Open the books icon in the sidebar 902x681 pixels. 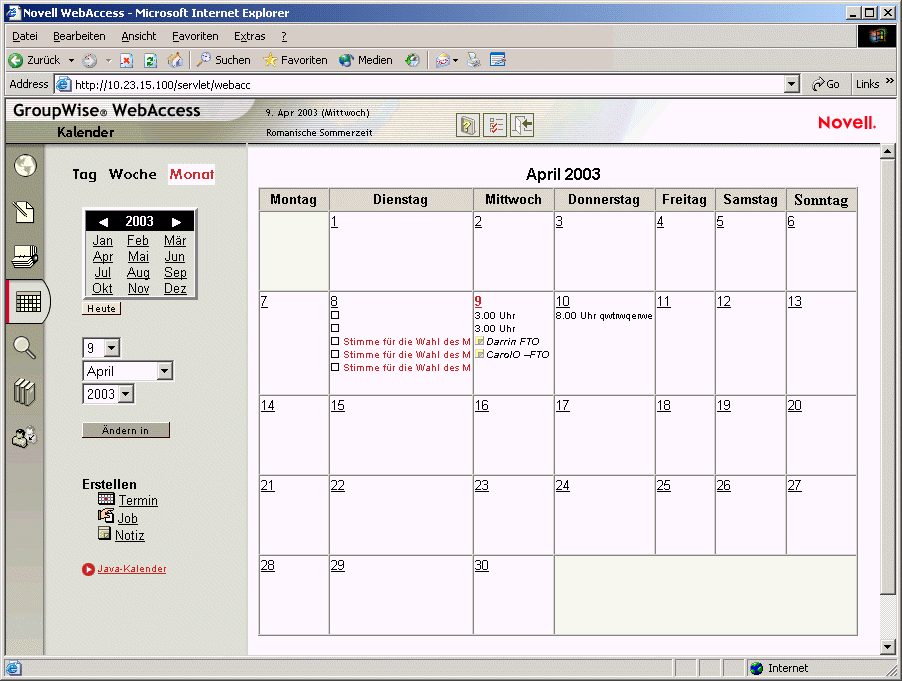click(24, 392)
